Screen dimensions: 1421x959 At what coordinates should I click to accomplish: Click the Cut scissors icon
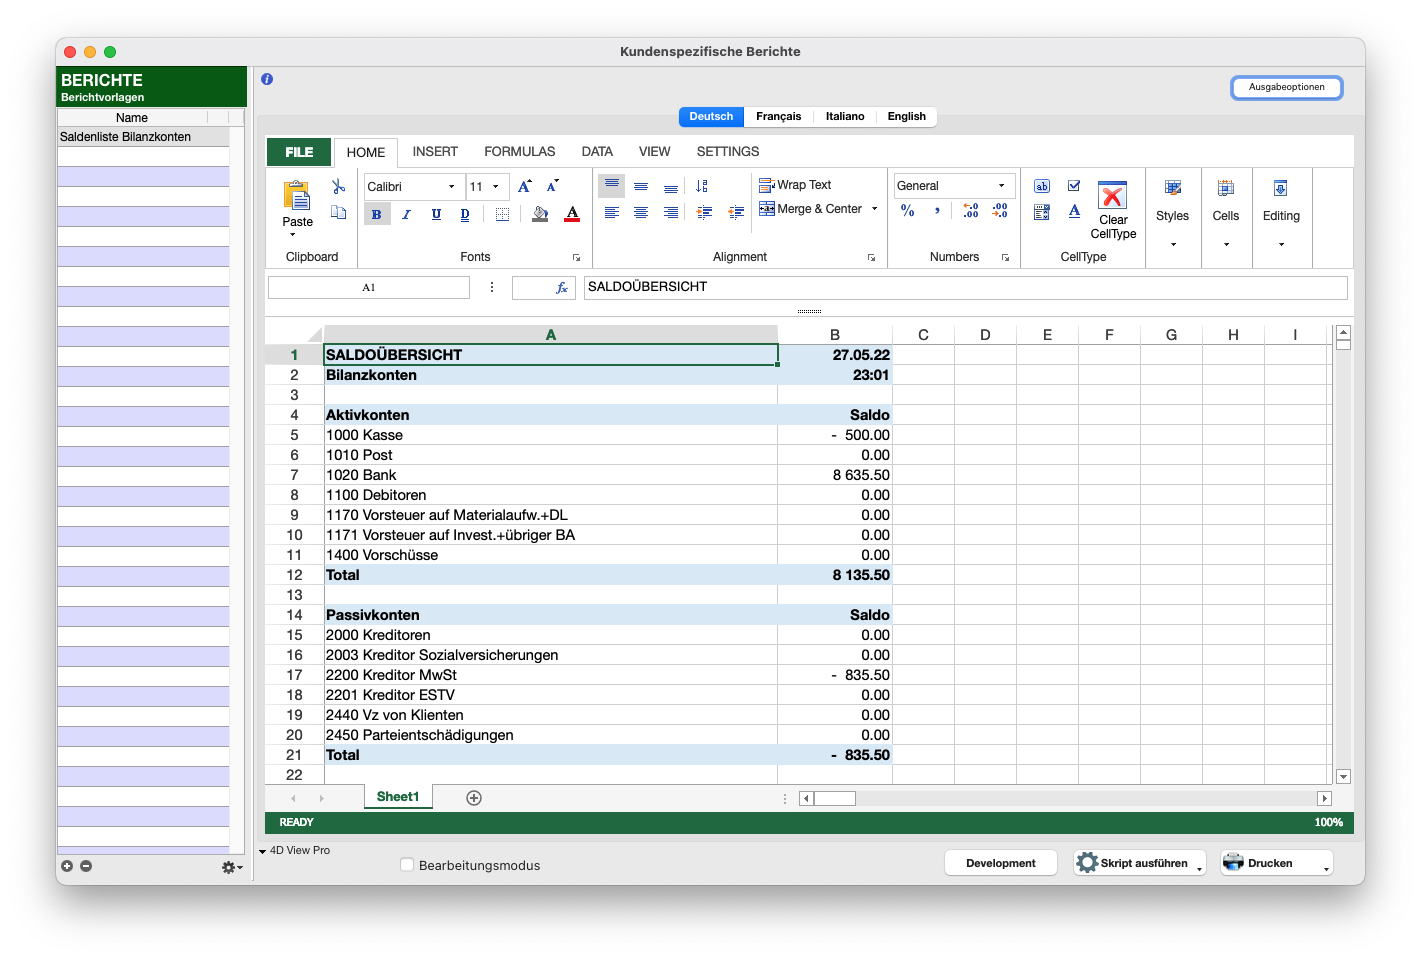tap(339, 186)
